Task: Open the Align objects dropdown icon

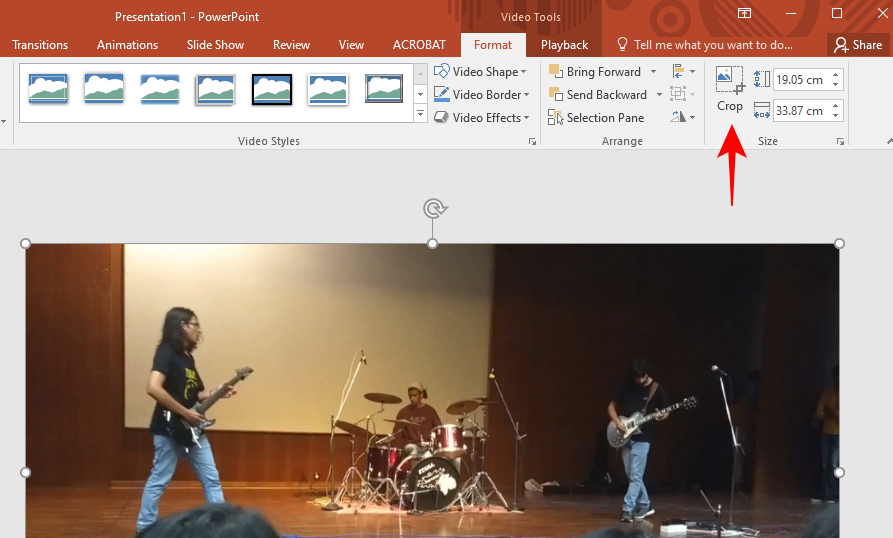Action: tap(683, 72)
